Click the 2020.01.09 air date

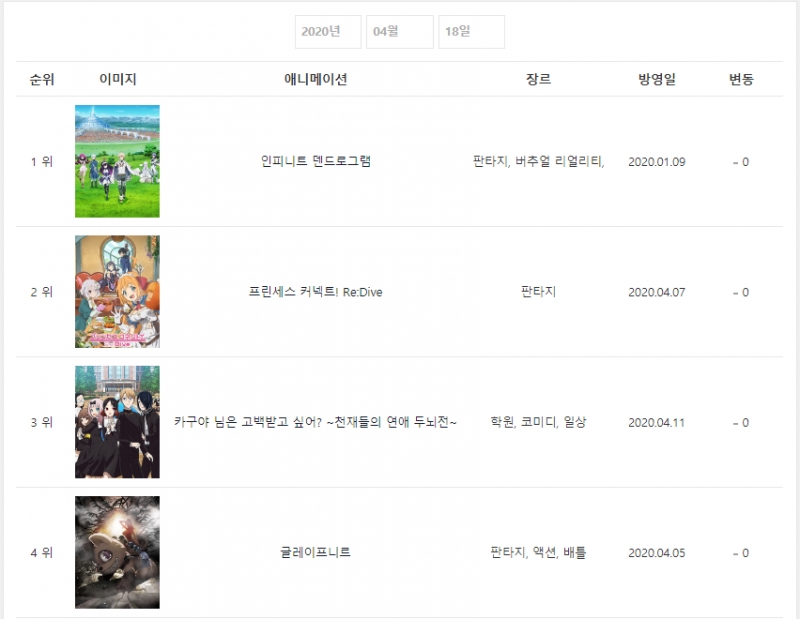click(x=657, y=162)
